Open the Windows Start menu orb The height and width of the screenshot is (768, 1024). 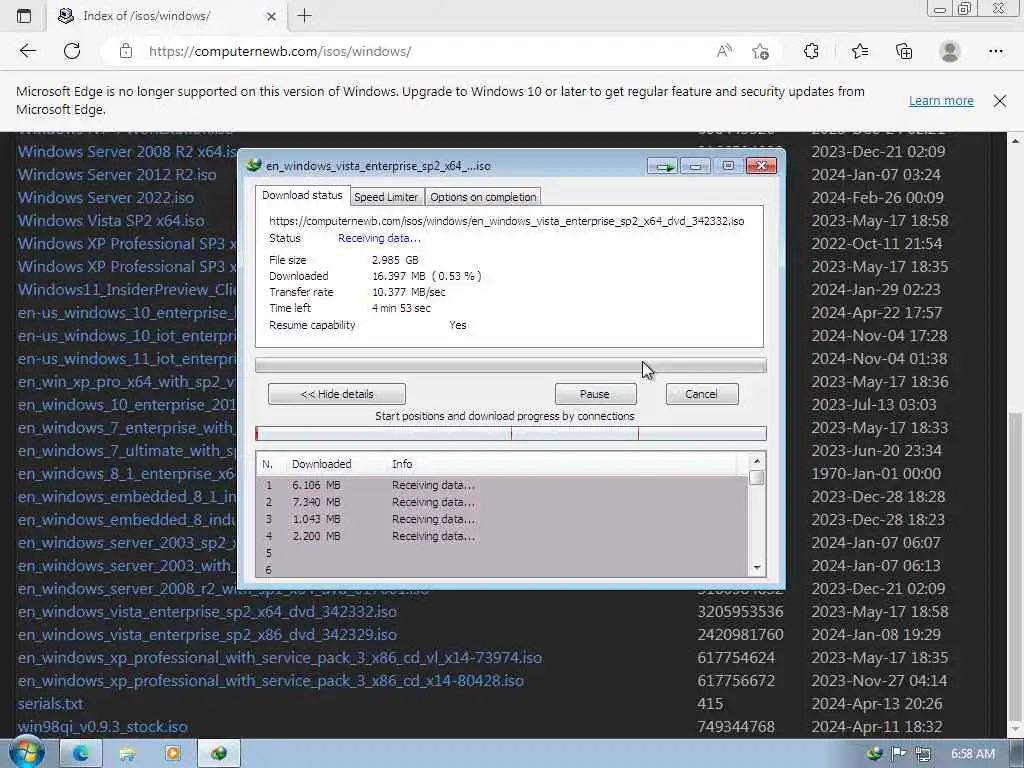25,753
